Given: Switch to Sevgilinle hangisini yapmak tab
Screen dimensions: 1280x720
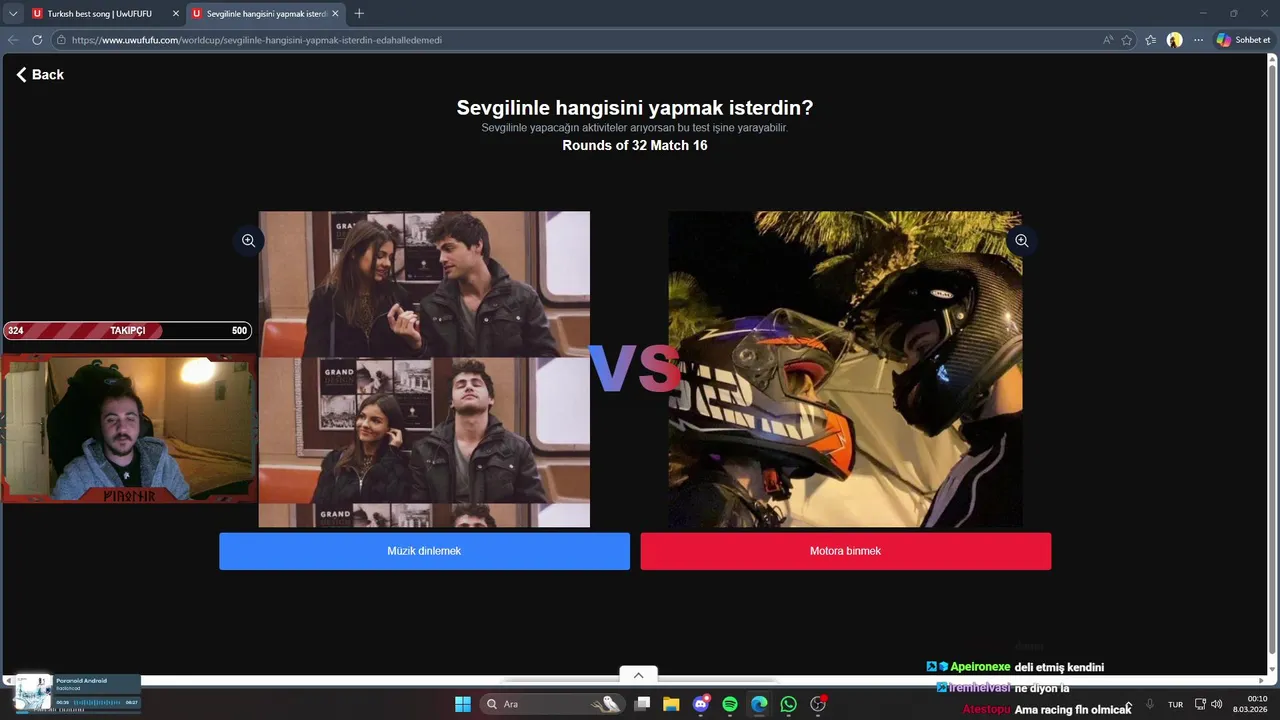Looking at the screenshot, I should pyautogui.click(x=266, y=14).
